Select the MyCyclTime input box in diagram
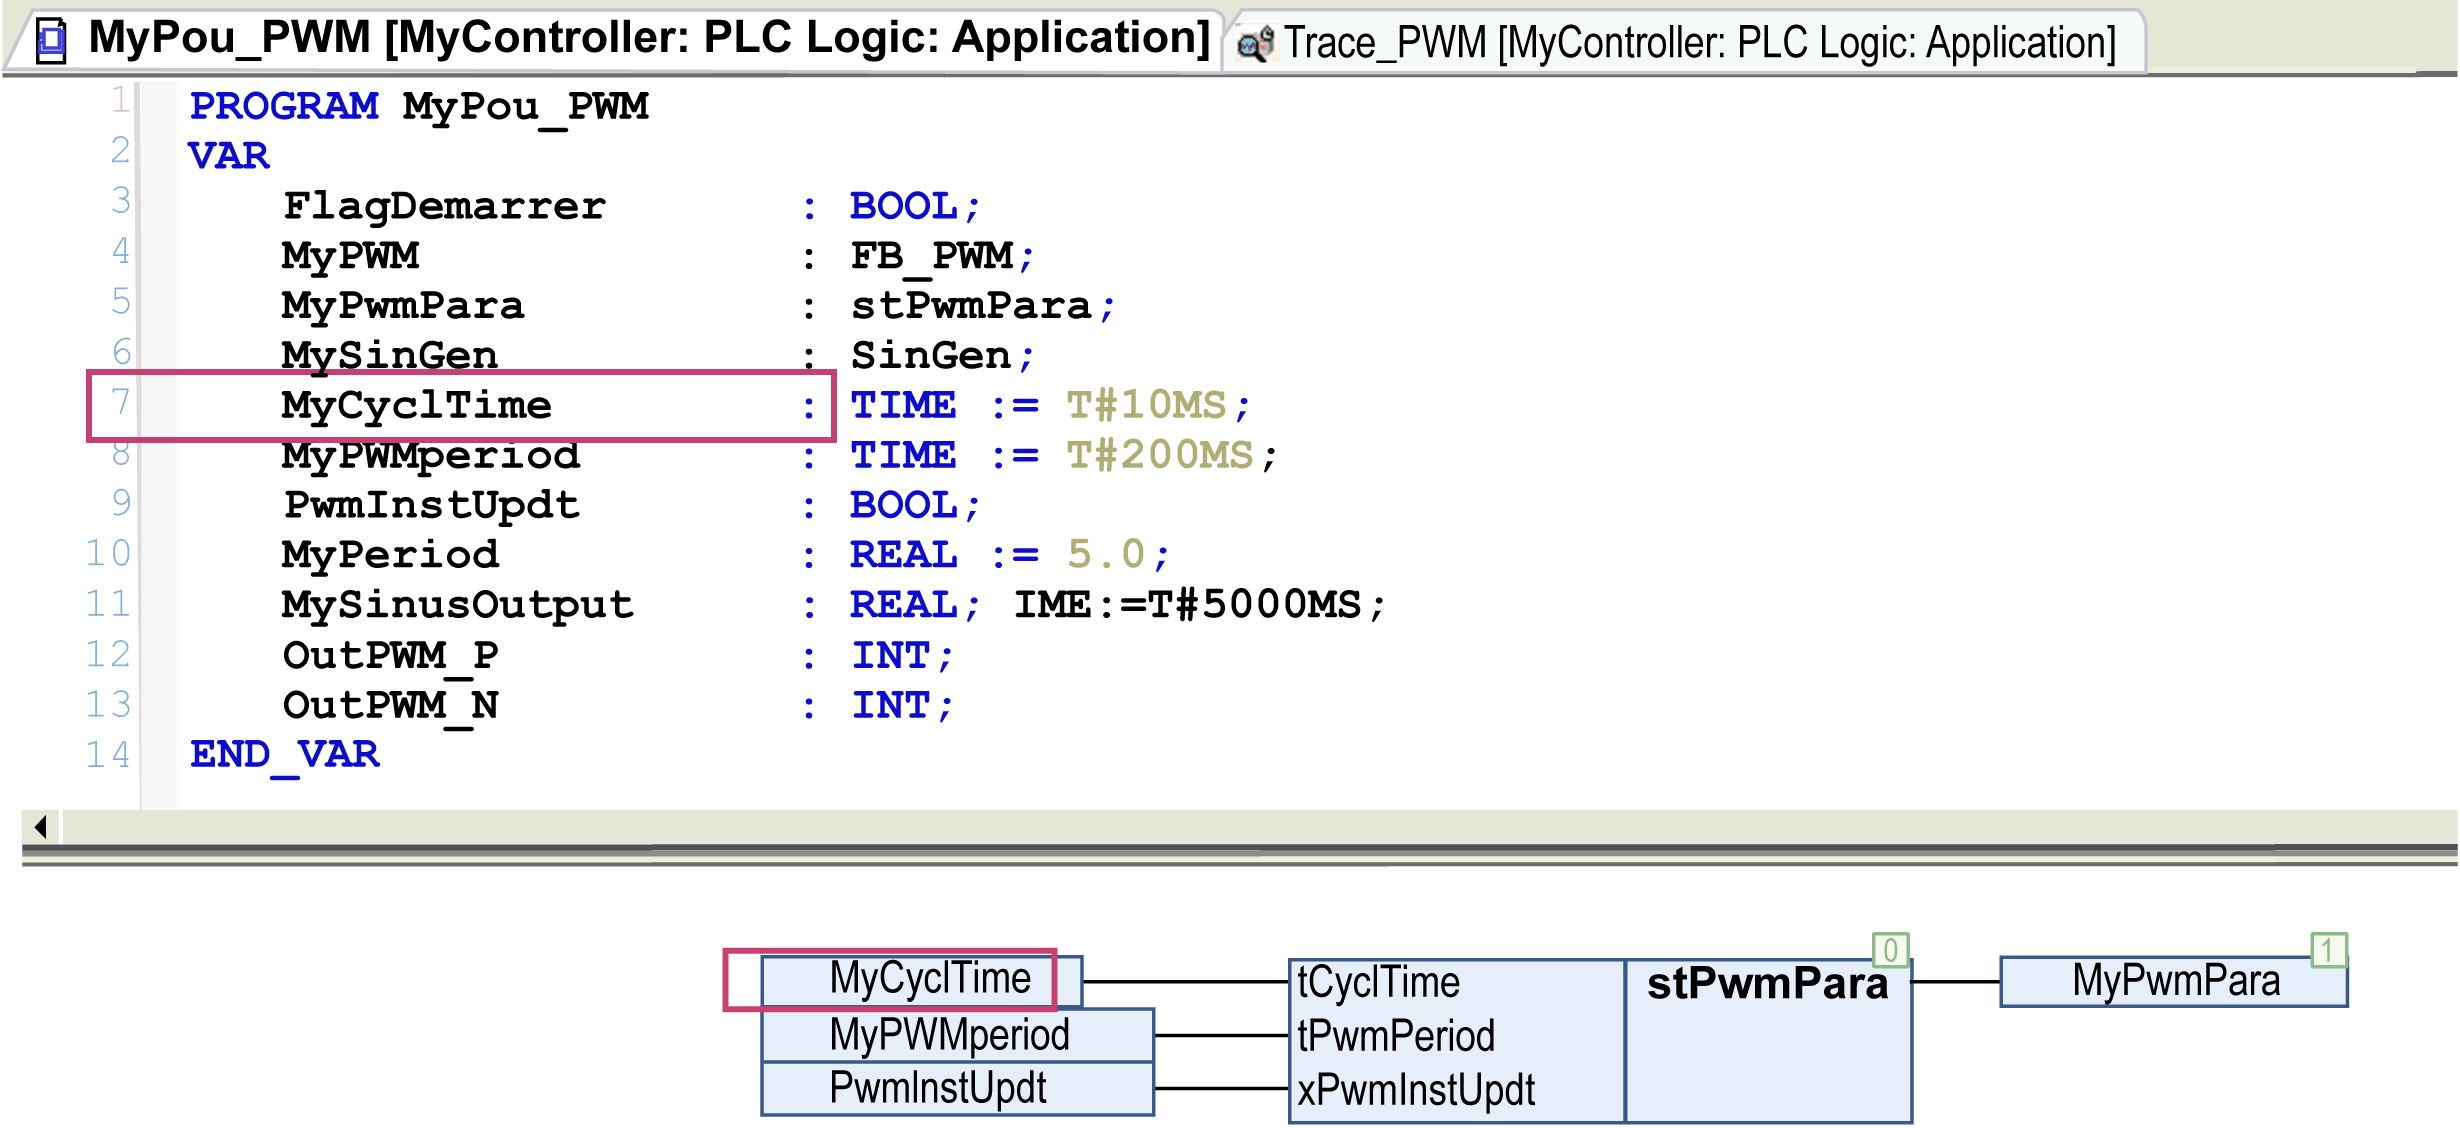 [921, 979]
